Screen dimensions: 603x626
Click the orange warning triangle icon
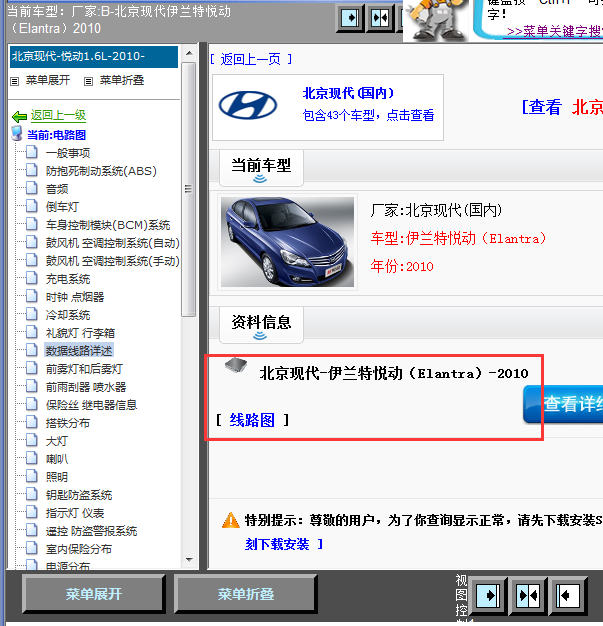pos(230,520)
